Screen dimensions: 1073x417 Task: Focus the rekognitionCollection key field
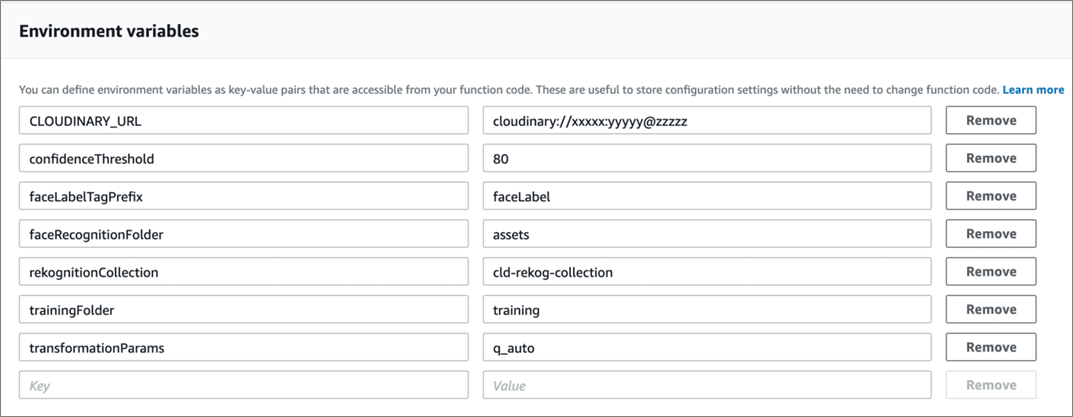pos(243,272)
